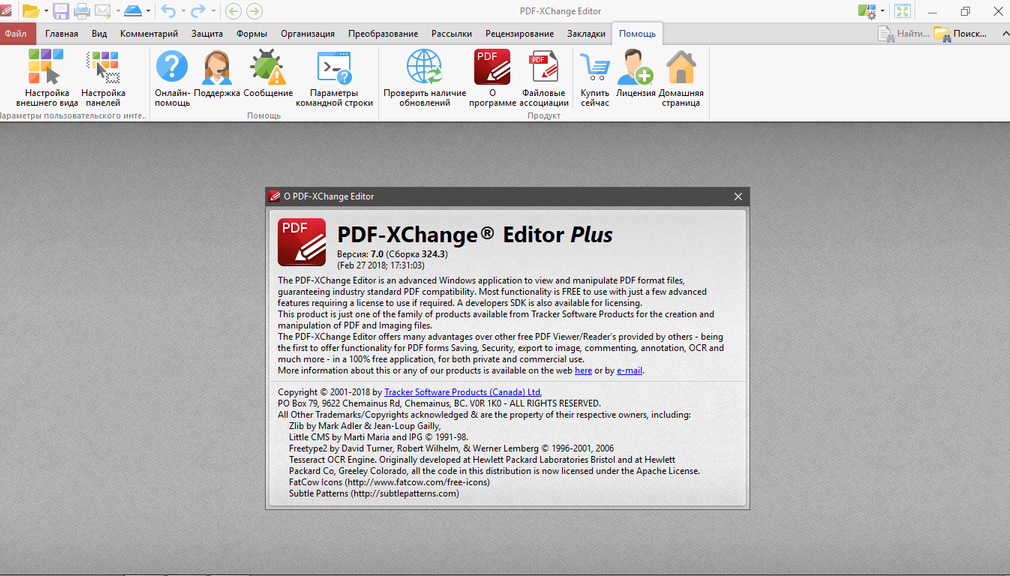Click the О программе ribbon icon
Image resolution: width=1010 pixels, height=576 pixels.
[492, 78]
